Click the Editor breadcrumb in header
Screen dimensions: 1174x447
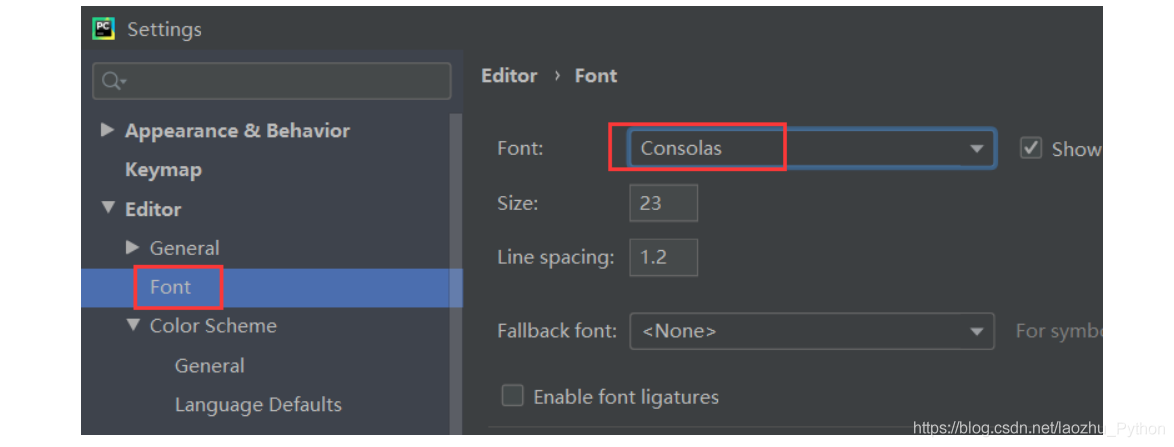click(509, 76)
